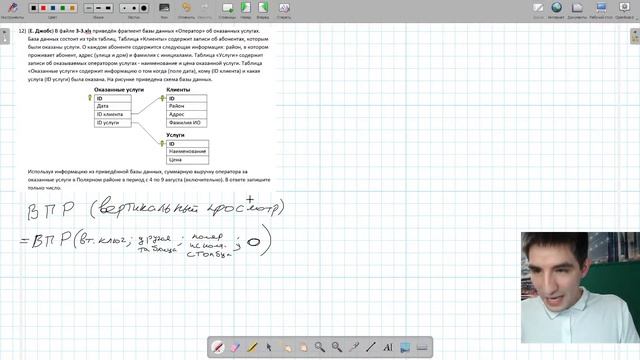This screenshot has width=640, height=360.
Task: Select the Draw line tool
Action: (x=371, y=347)
